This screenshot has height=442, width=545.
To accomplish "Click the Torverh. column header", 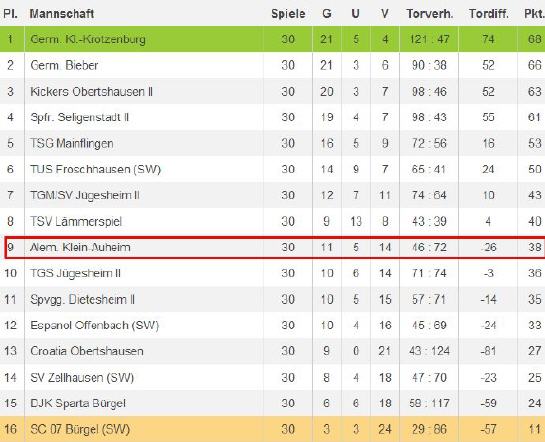I will [x=430, y=14].
